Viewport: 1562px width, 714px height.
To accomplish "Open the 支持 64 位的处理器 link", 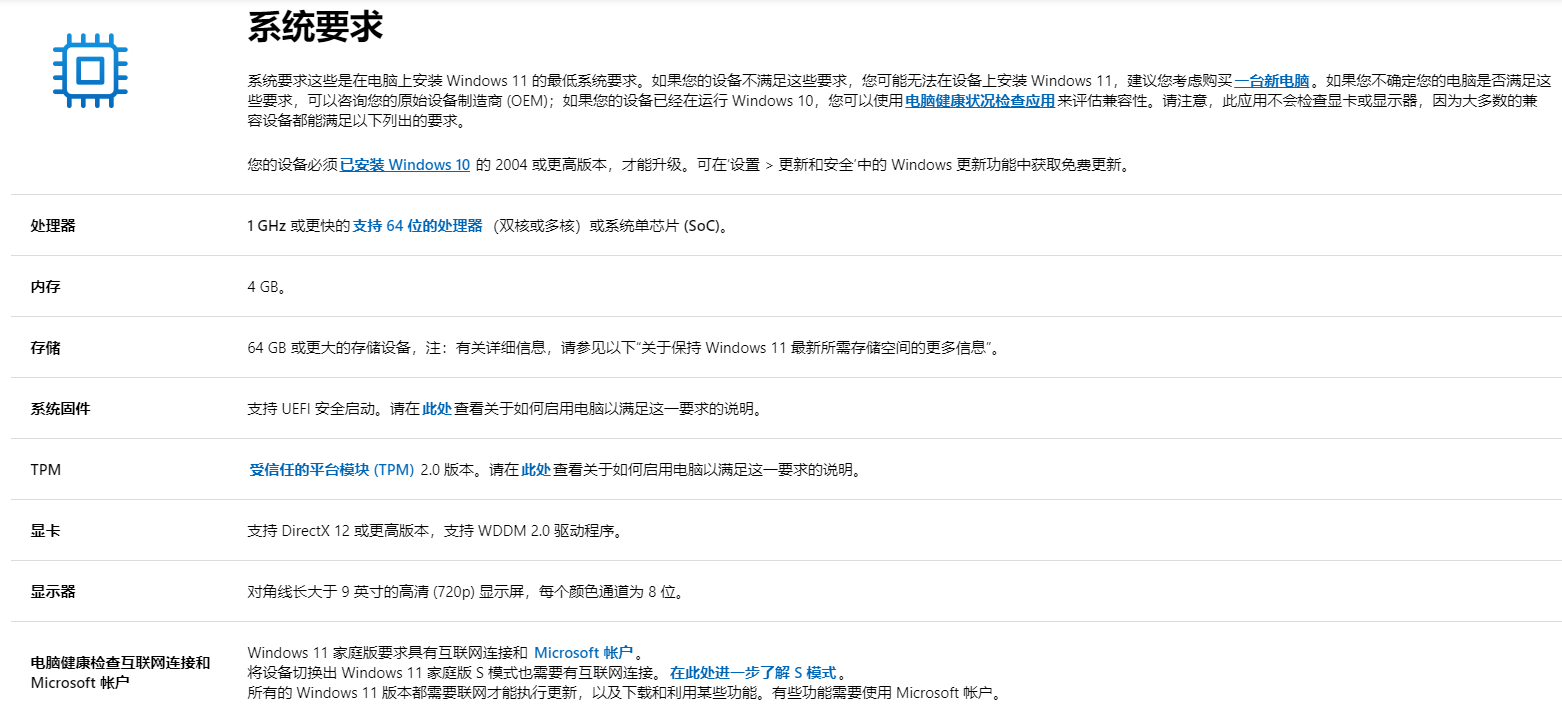I will 416,226.
